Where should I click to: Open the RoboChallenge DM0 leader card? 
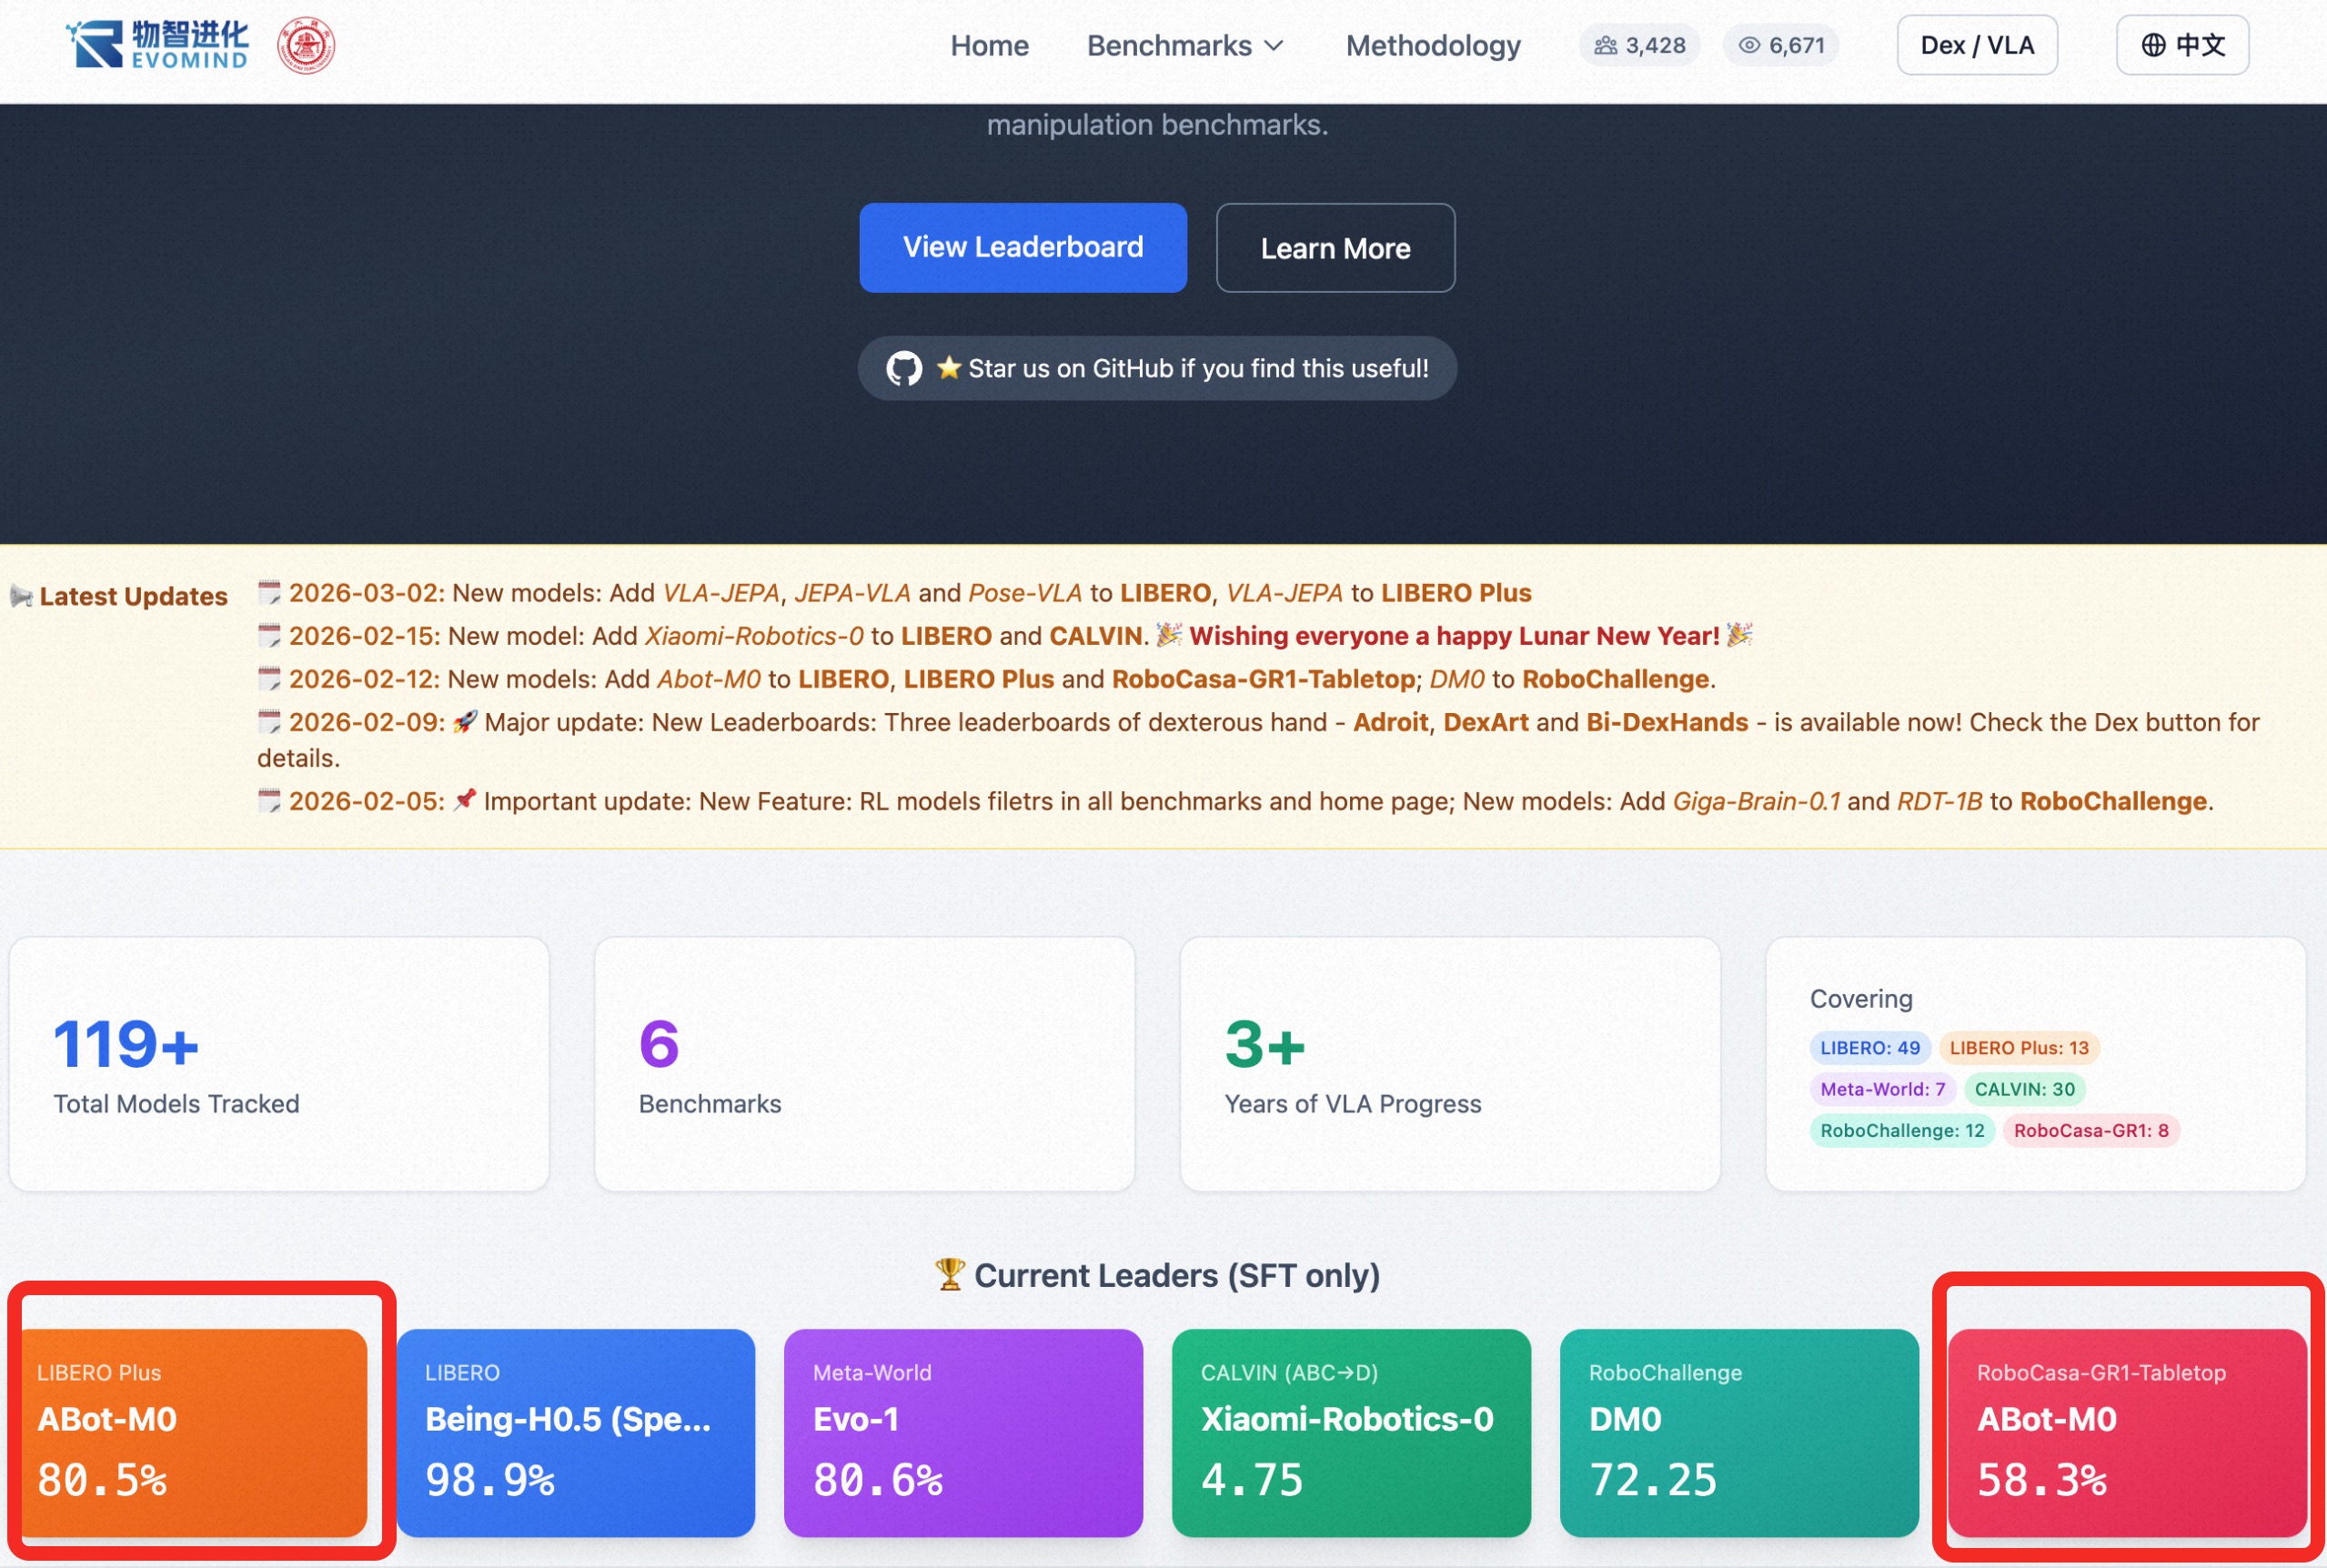click(1738, 1432)
